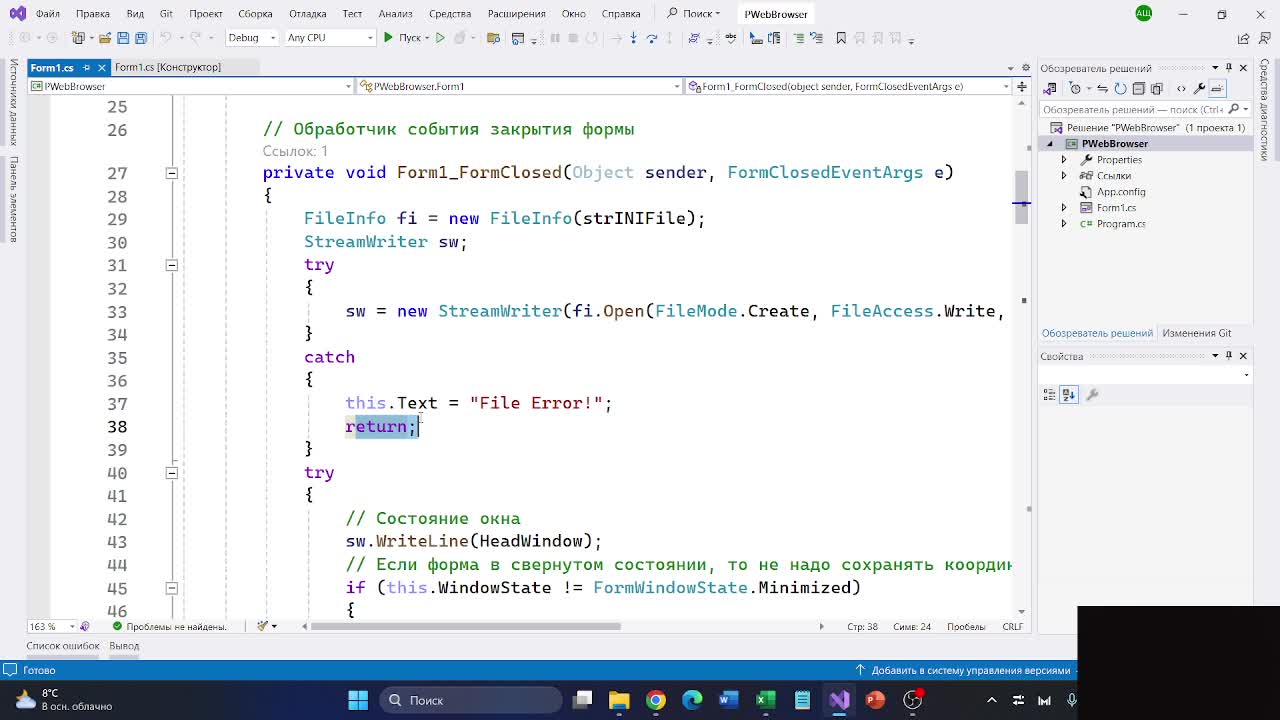
Task: Click the feedback icon at top right
Action: (1265, 38)
